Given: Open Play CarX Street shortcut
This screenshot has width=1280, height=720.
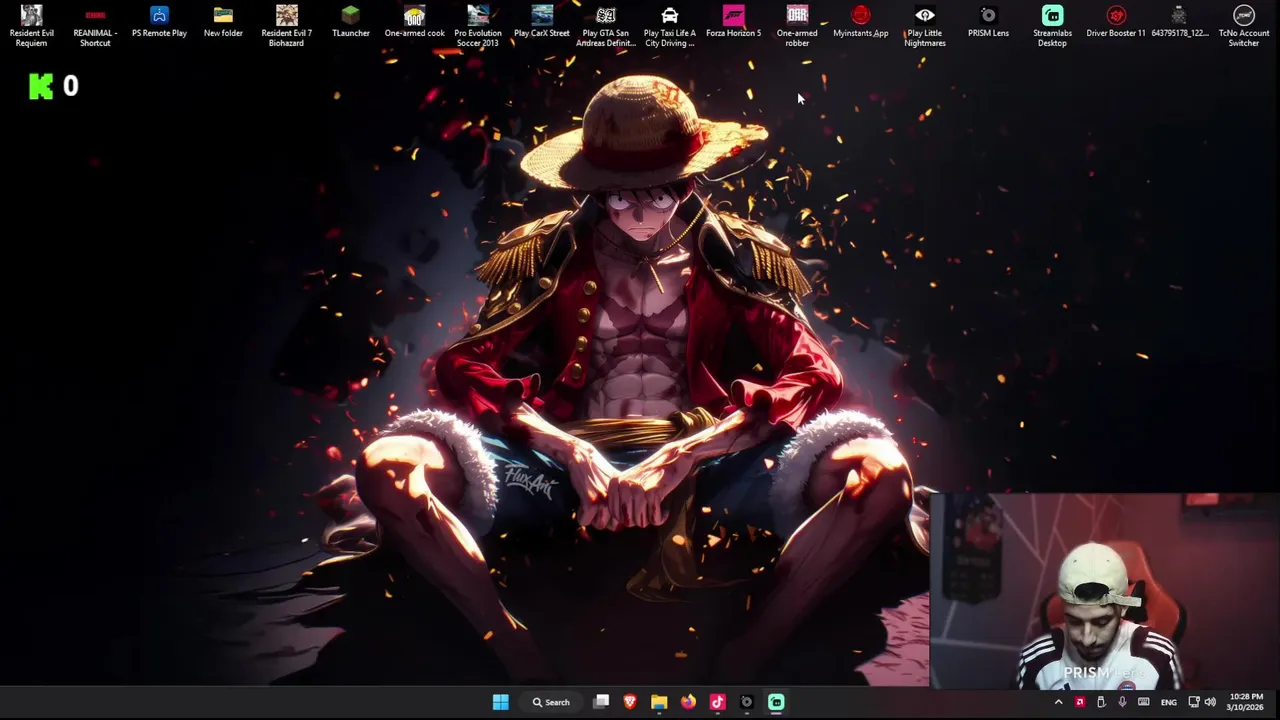Looking at the screenshot, I should [542, 21].
